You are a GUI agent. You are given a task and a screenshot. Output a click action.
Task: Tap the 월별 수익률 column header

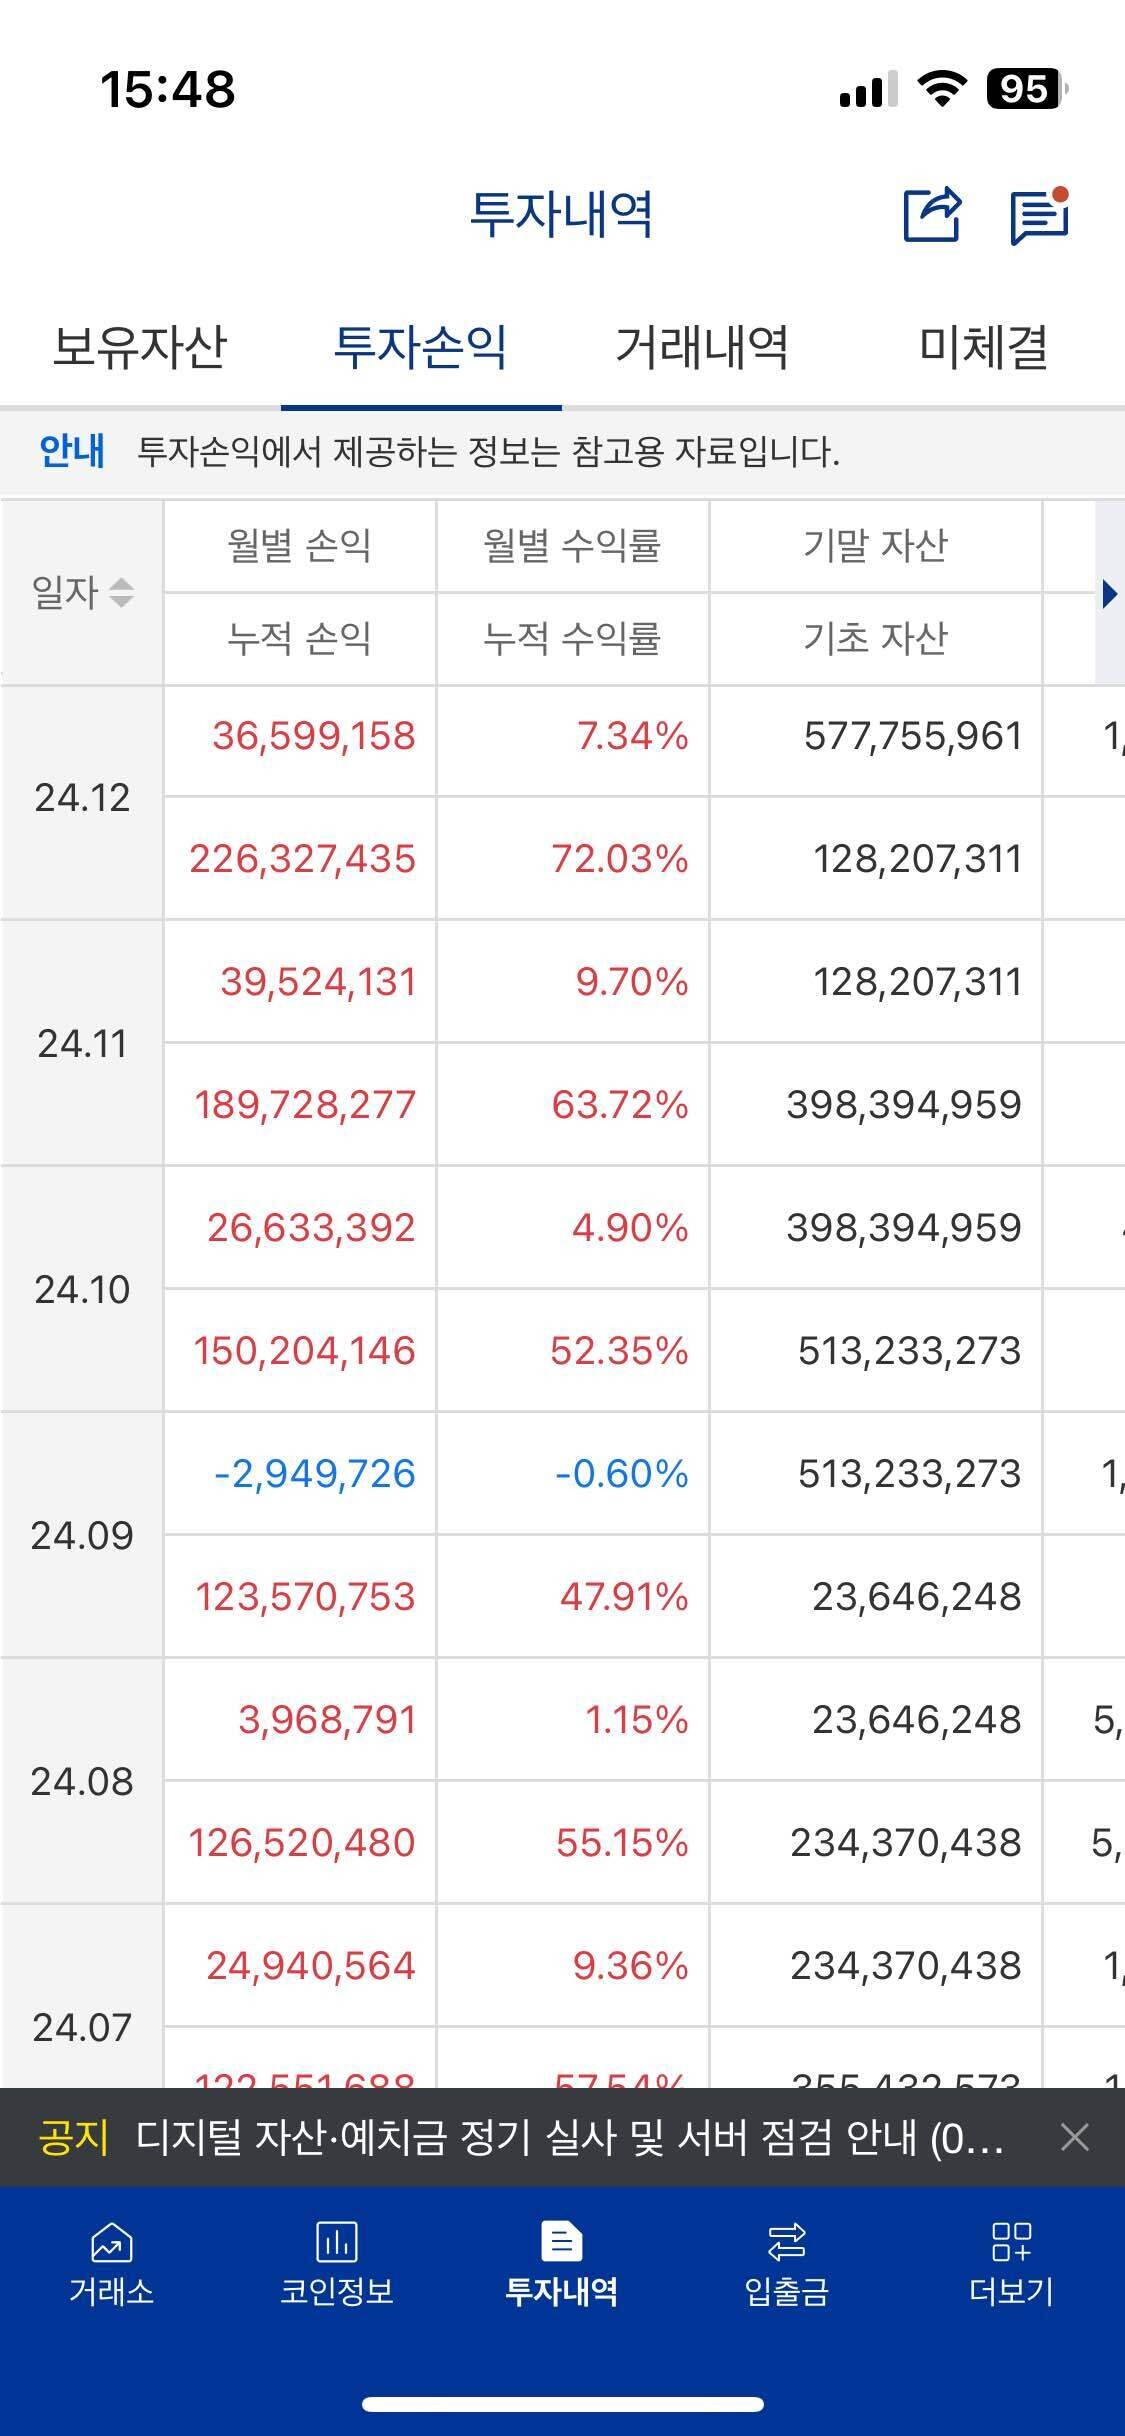coord(572,546)
